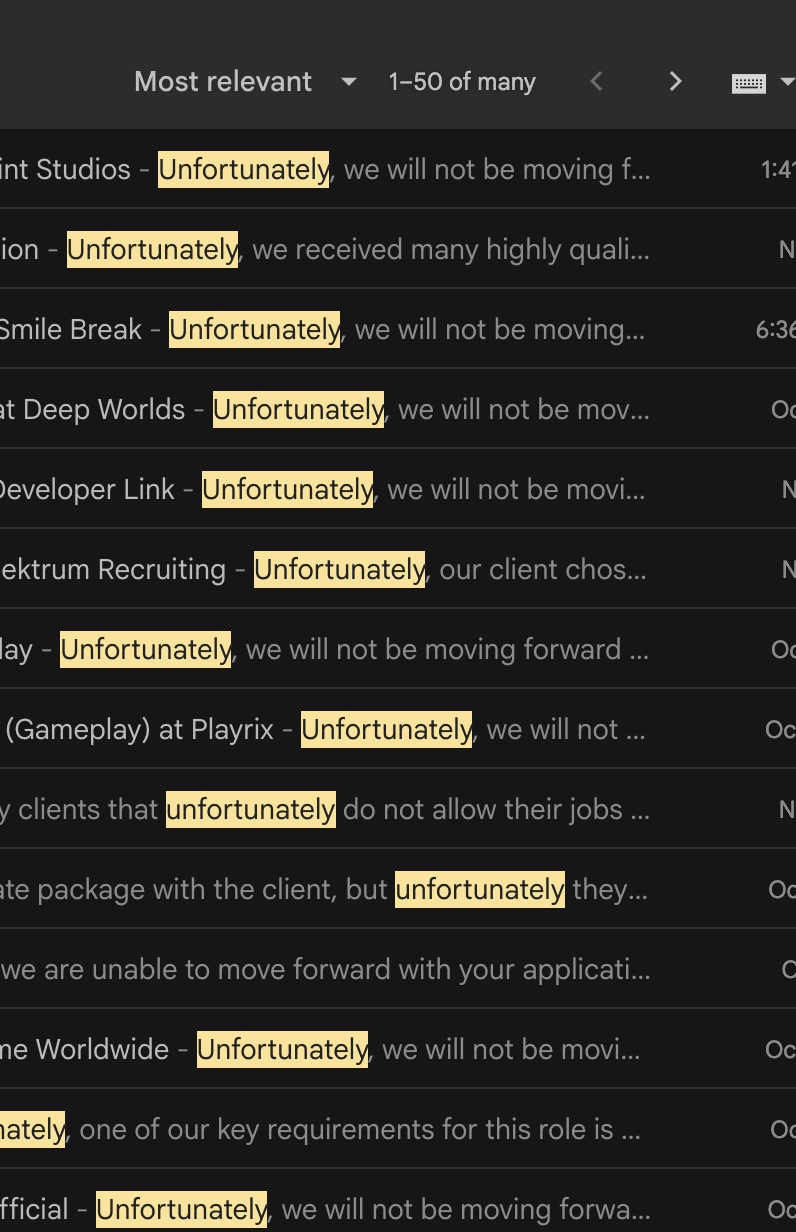
Task: Open the Deep Worlds rejection email
Action: point(398,409)
